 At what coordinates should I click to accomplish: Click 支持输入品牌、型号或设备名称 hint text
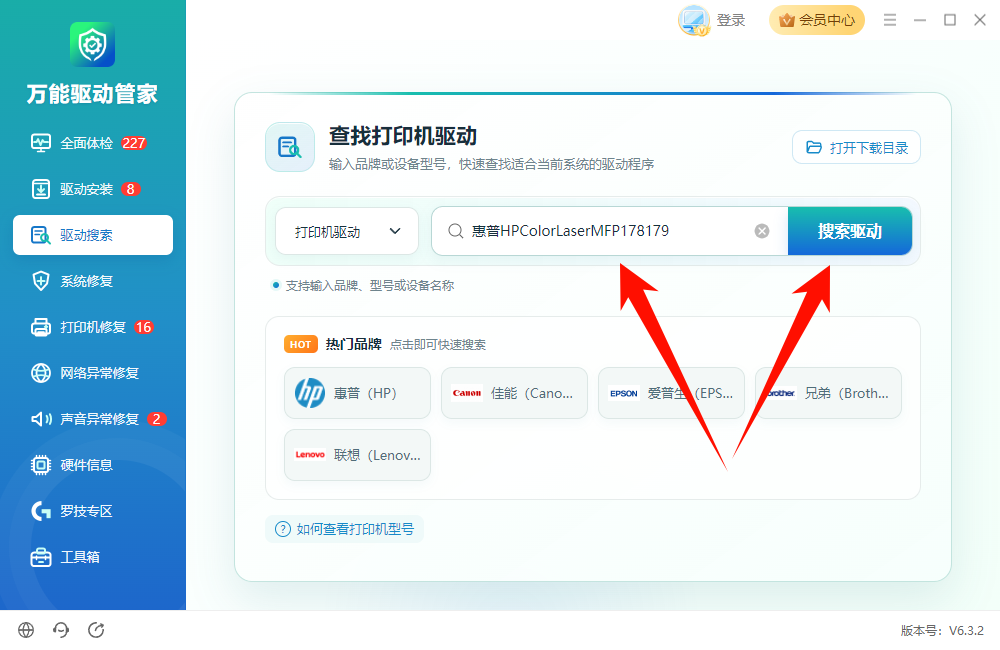pos(369,286)
